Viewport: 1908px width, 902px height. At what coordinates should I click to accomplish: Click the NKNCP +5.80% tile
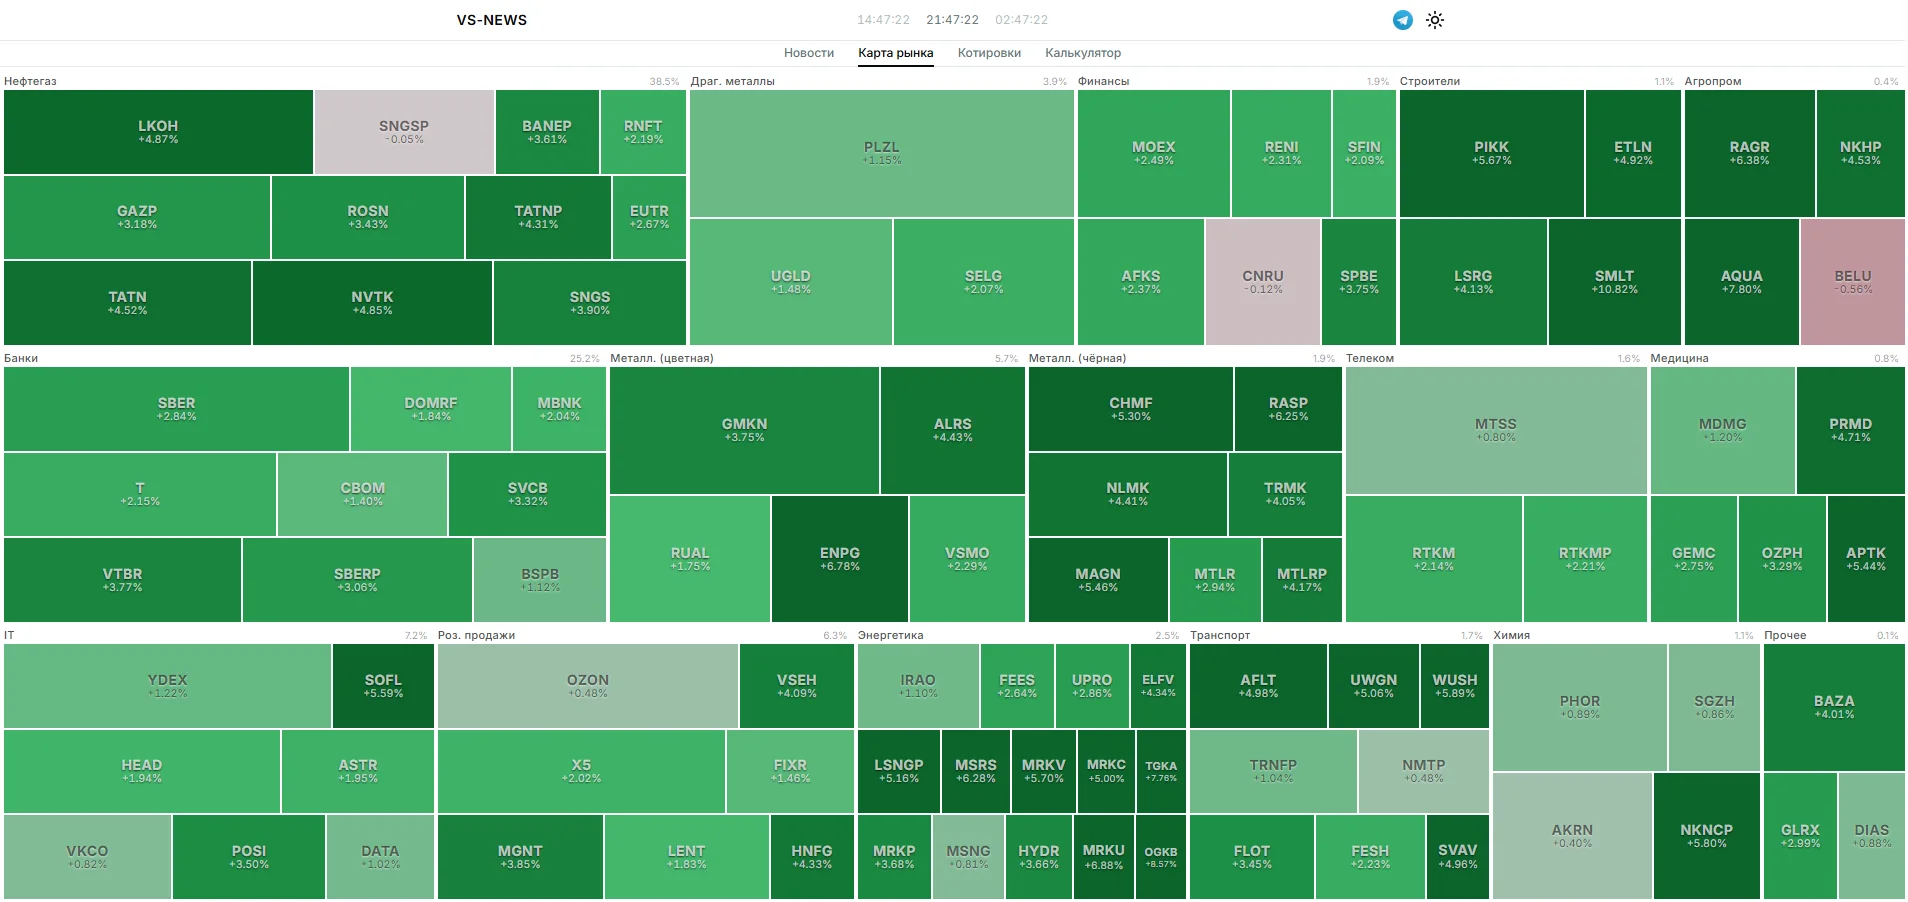click(x=1707, y=836)
